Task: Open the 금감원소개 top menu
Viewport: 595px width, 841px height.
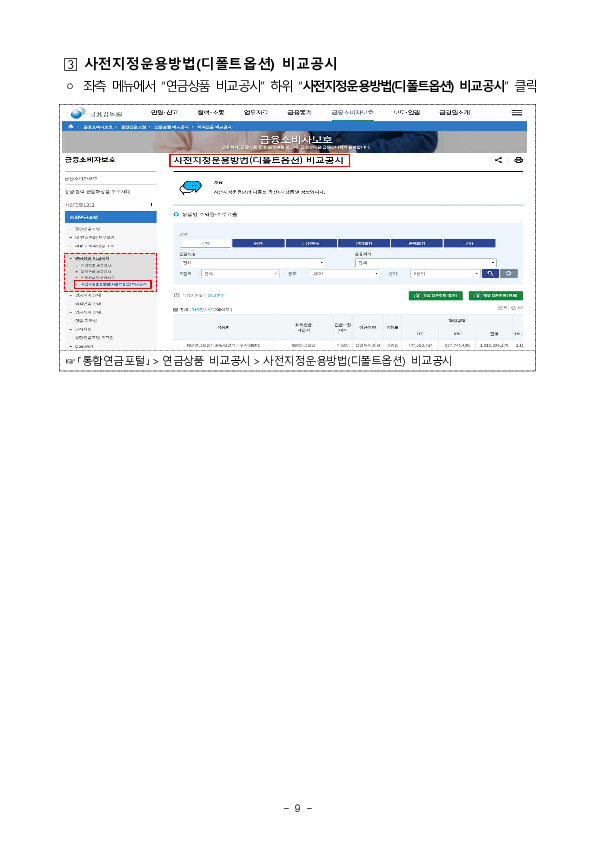Action: click(454, 112)
